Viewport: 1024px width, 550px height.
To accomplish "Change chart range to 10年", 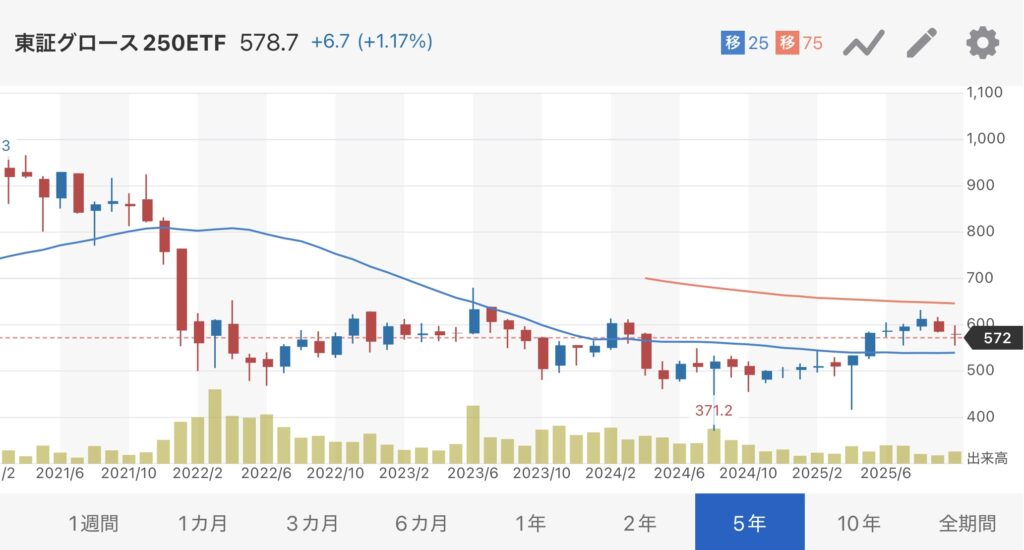I will [858, 522].
